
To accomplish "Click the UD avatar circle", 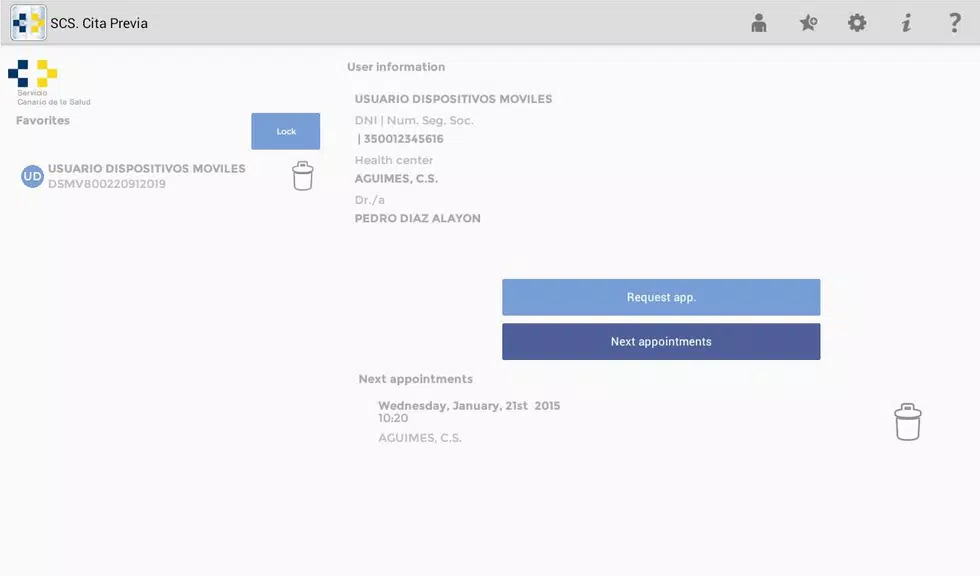I will [x=31, y=176].
